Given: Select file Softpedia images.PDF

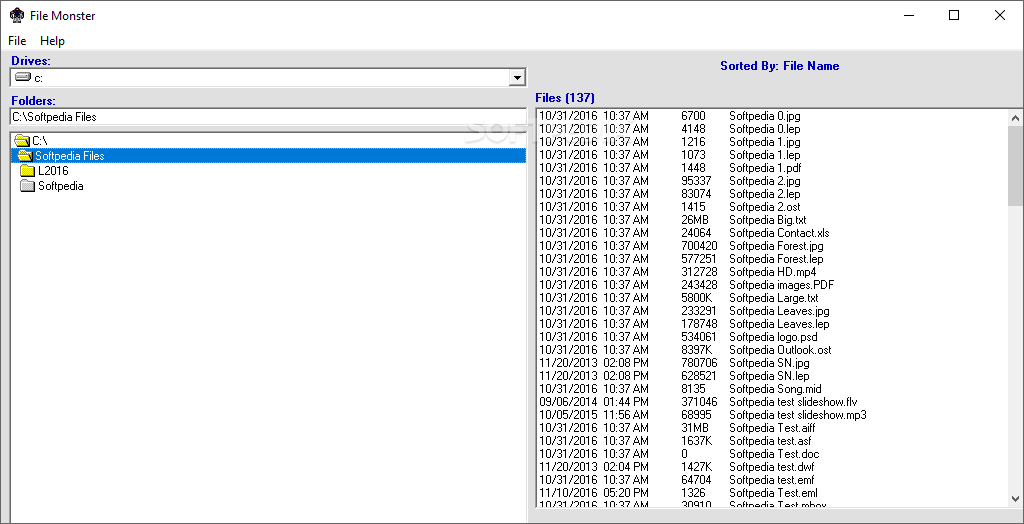Looking at the screenshot, I should (782, 285).
